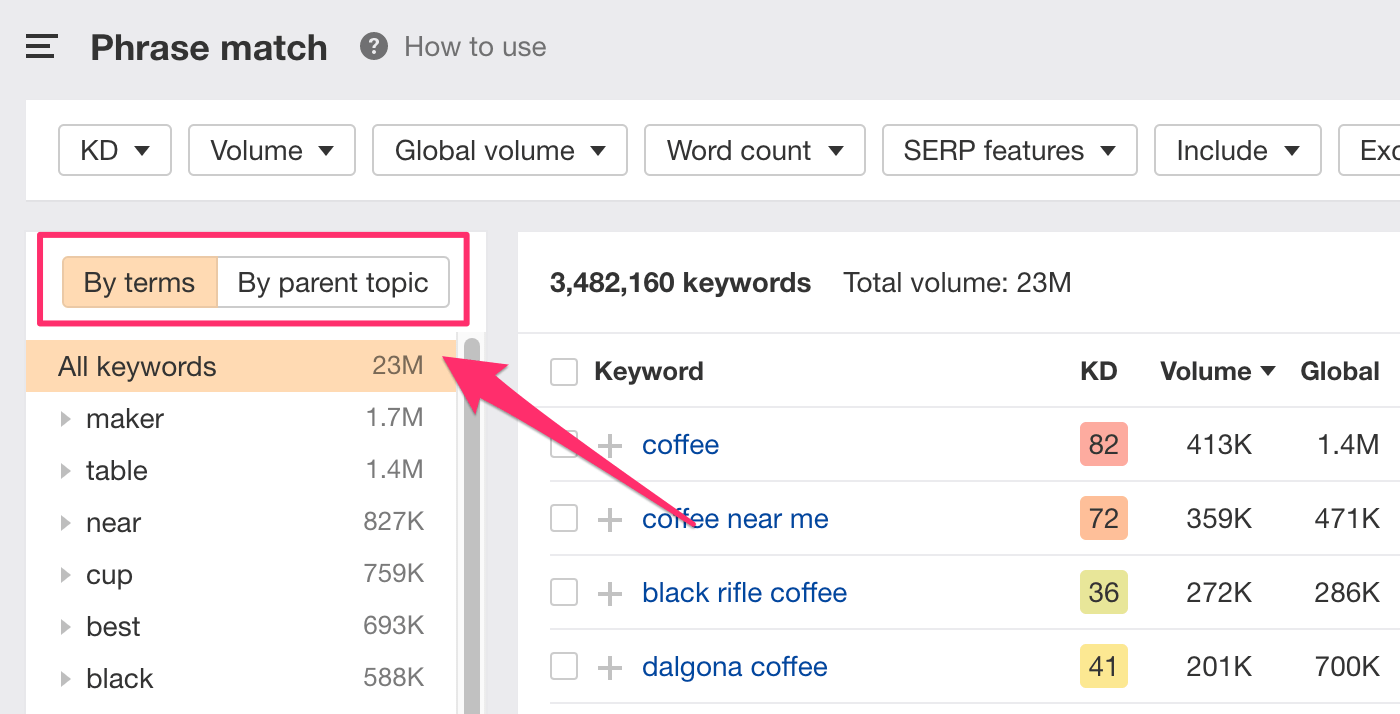
Task: Open the coffee keyword link
Action: click(680, 445)
